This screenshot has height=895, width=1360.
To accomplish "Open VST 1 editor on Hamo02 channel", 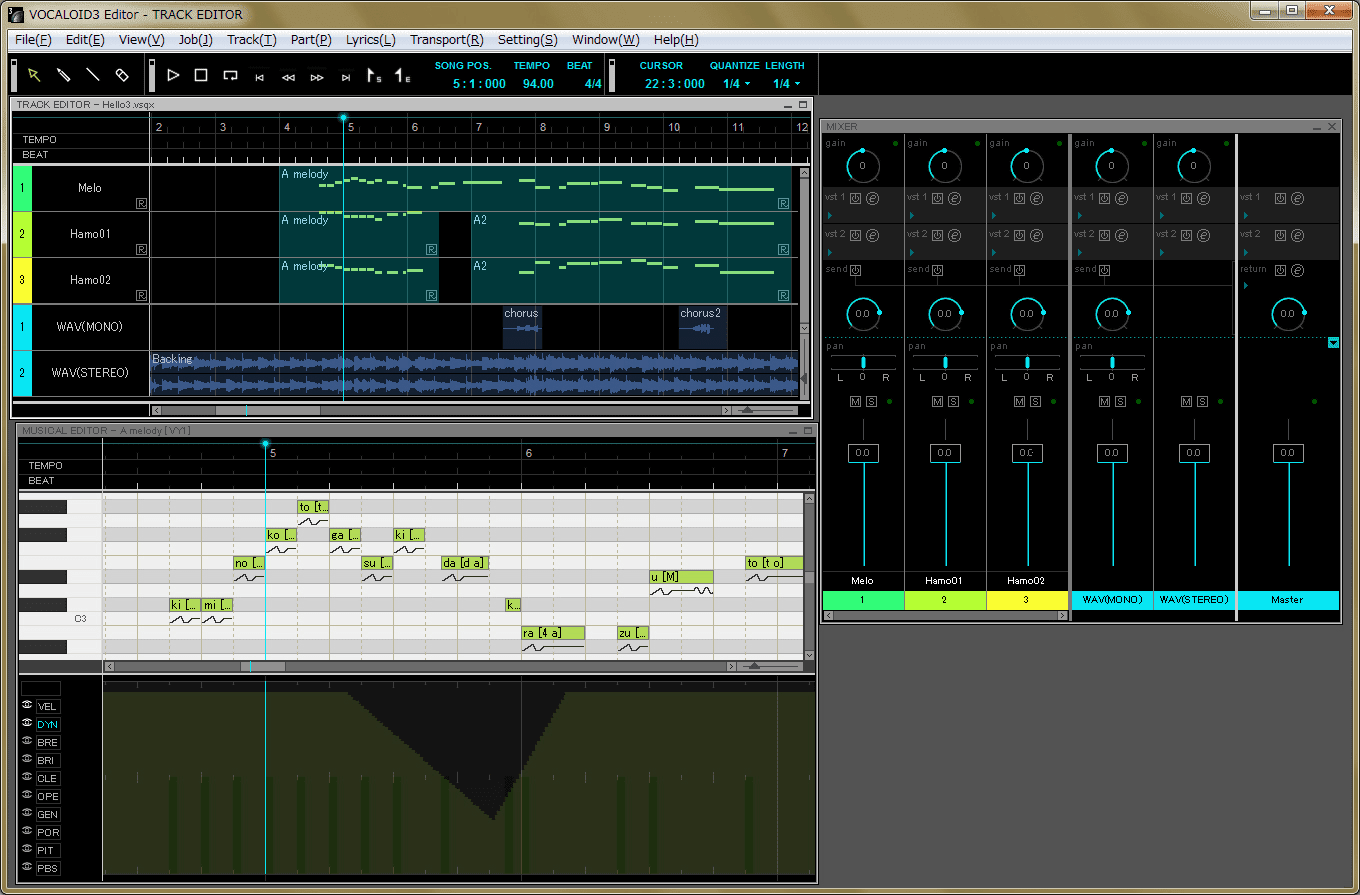I will [x=1035, y=198].
